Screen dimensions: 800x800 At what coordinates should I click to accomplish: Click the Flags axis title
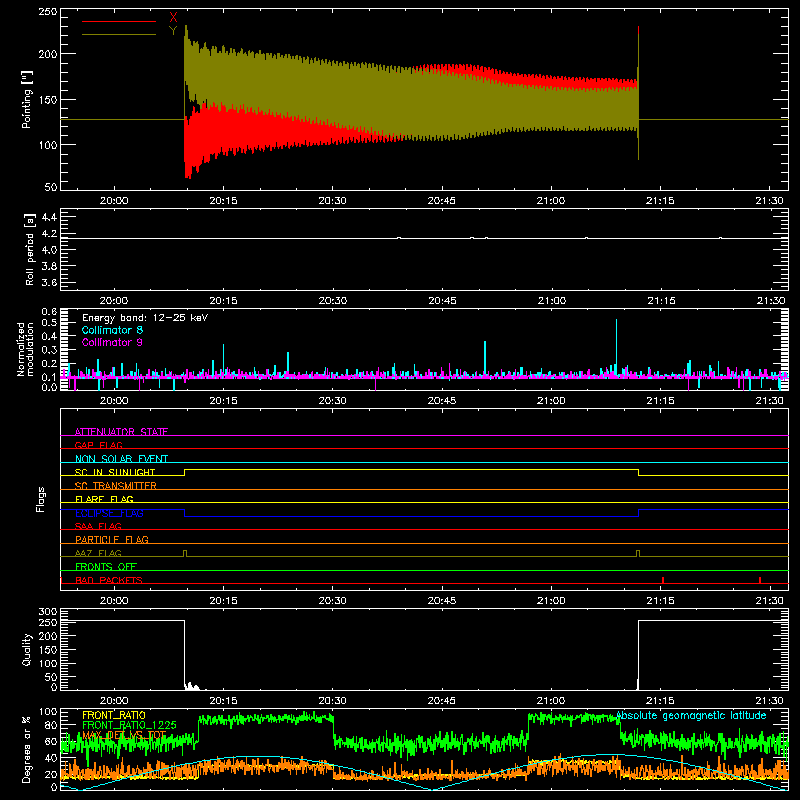(41, 499)
